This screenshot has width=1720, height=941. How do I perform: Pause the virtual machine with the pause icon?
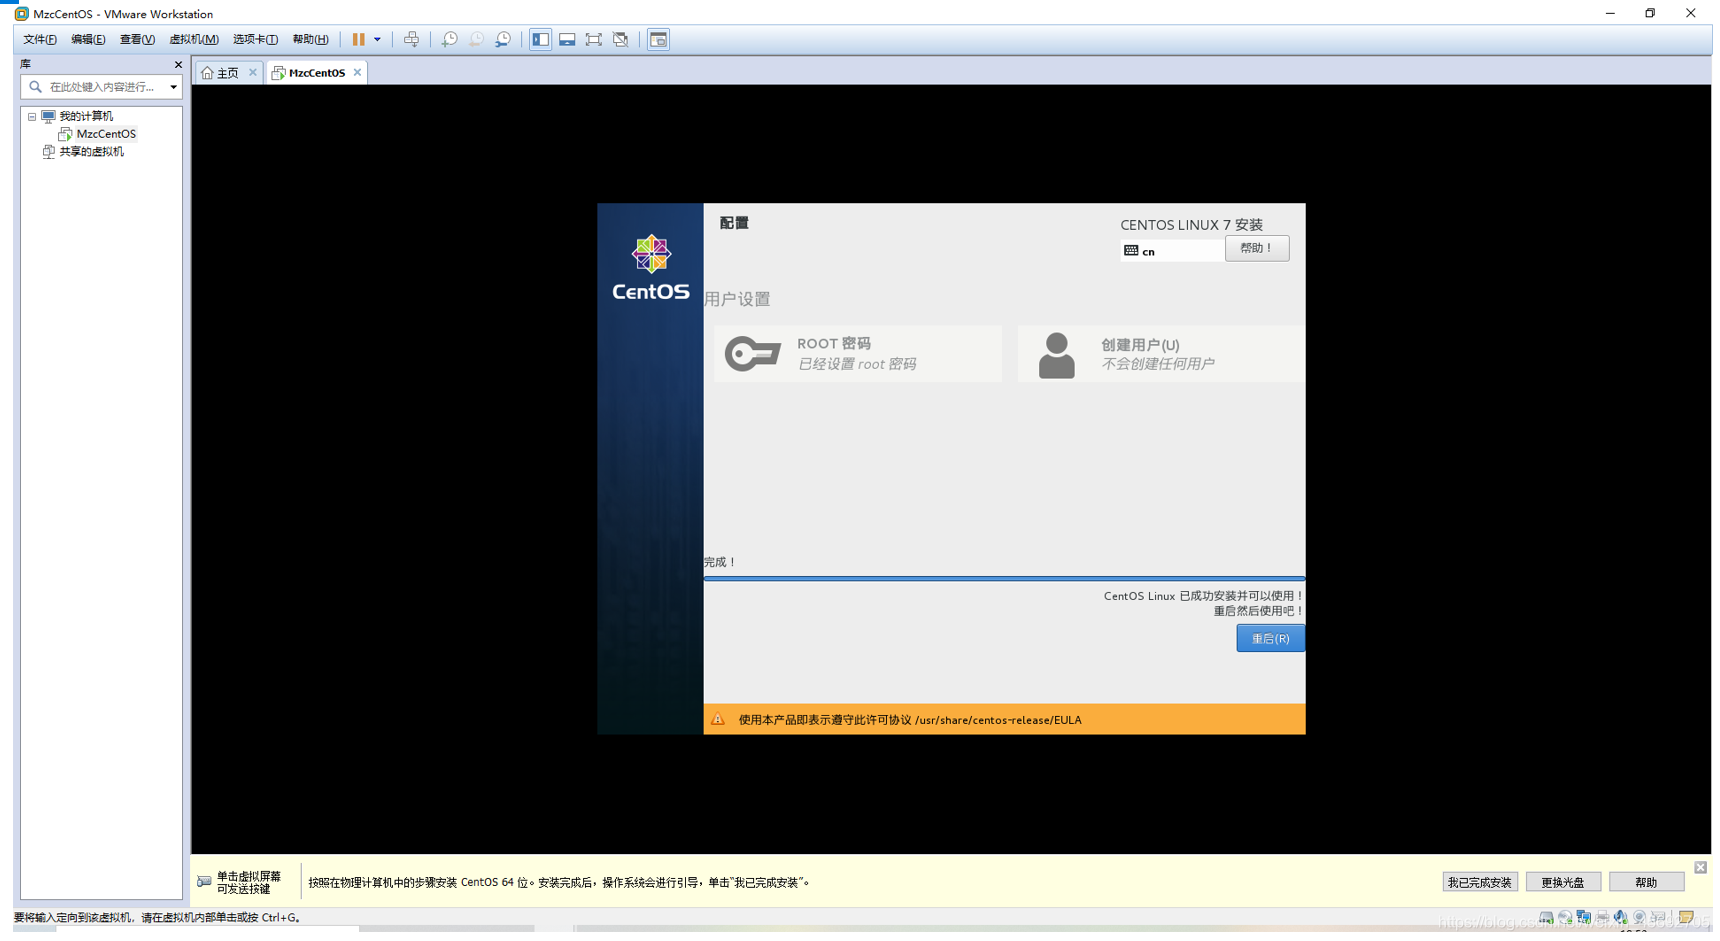pos(358,40)
